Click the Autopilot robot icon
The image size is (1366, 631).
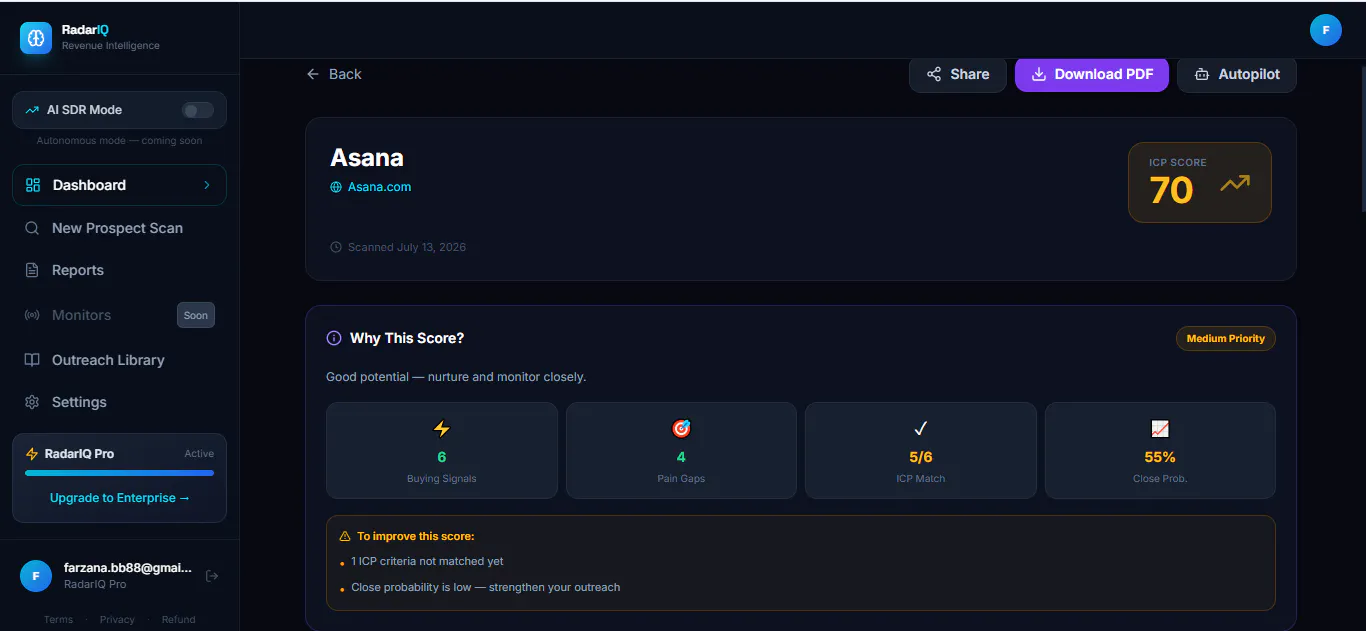[x=1202, y=74]
